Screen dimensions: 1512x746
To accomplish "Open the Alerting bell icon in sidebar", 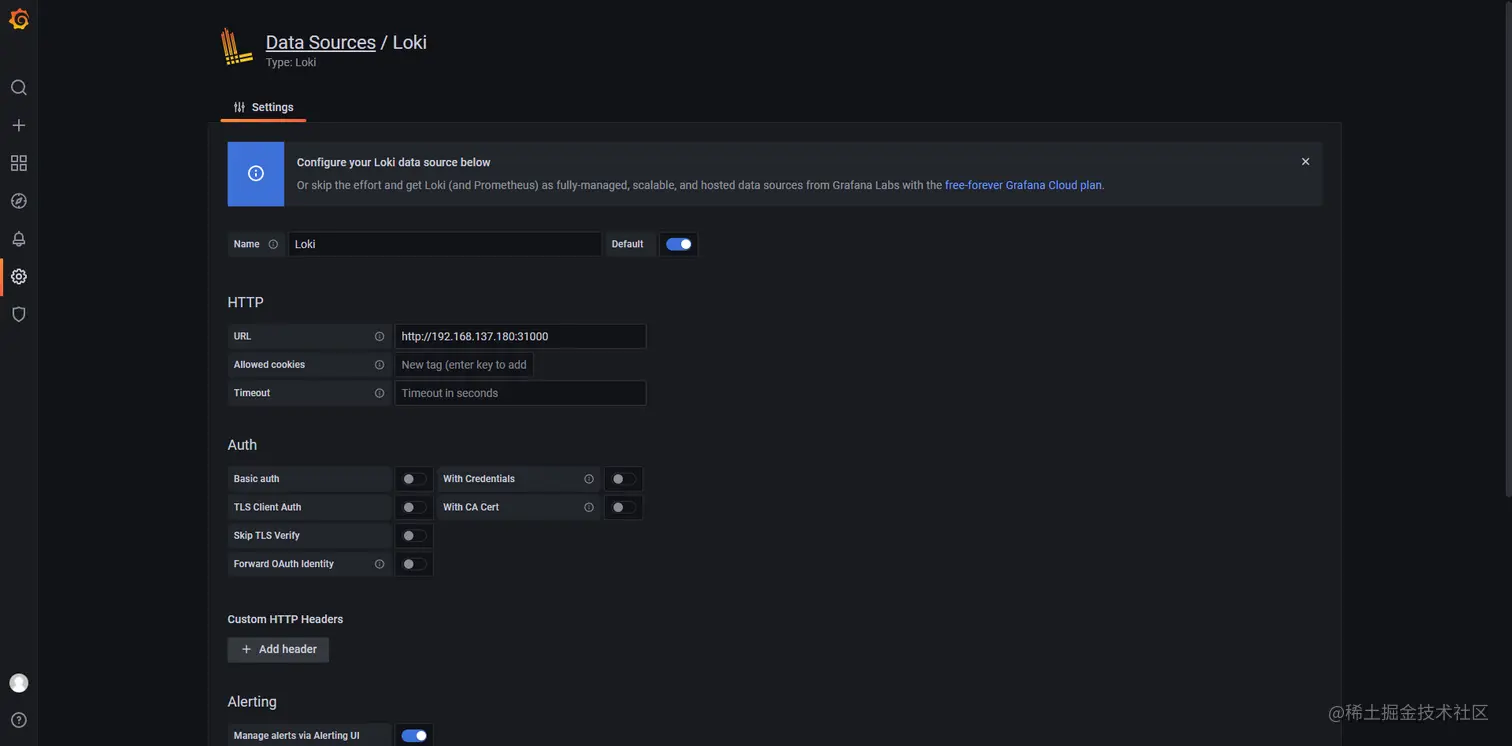I will 18,239.
